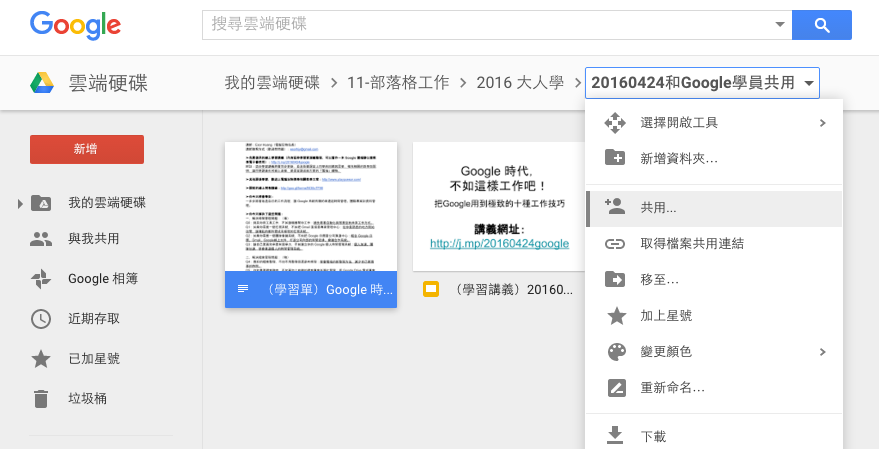The width and height of the screenshot is (879, 449).
Task: Open 我的雲端硬碟 in sidebar
Action: 107,203
